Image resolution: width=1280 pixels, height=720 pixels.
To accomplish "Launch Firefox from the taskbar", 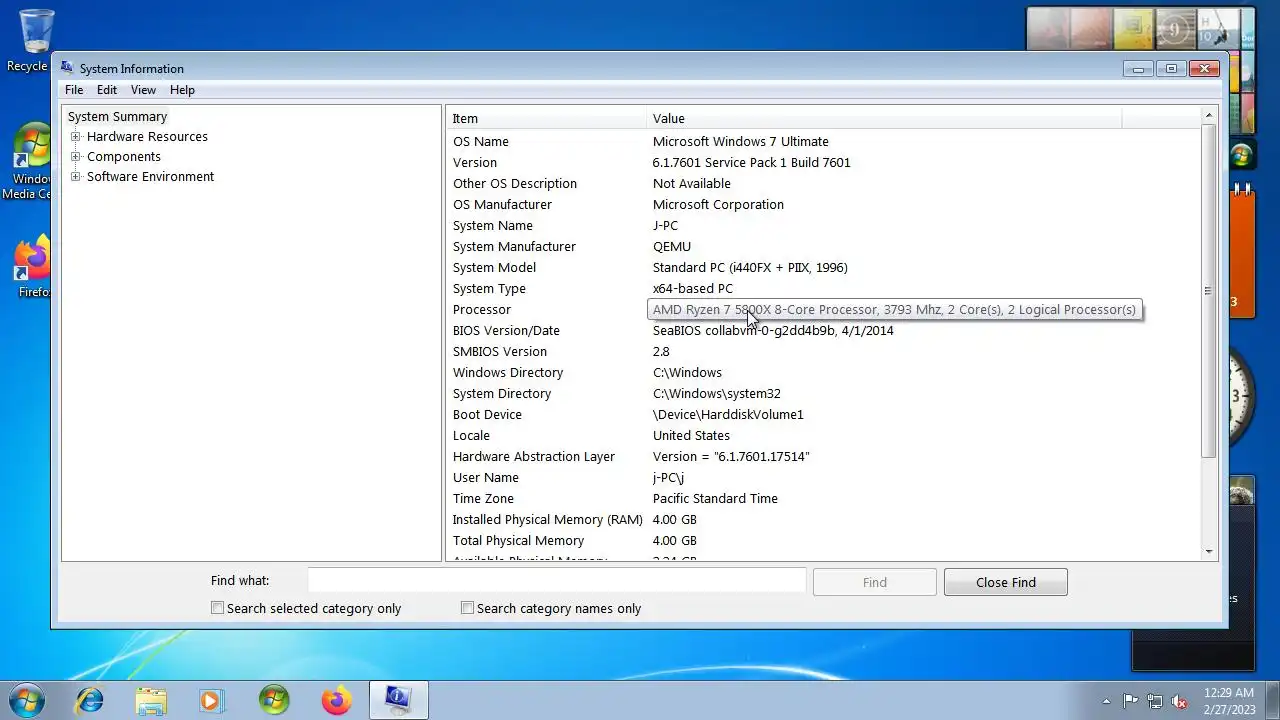I will coord(336,700).
